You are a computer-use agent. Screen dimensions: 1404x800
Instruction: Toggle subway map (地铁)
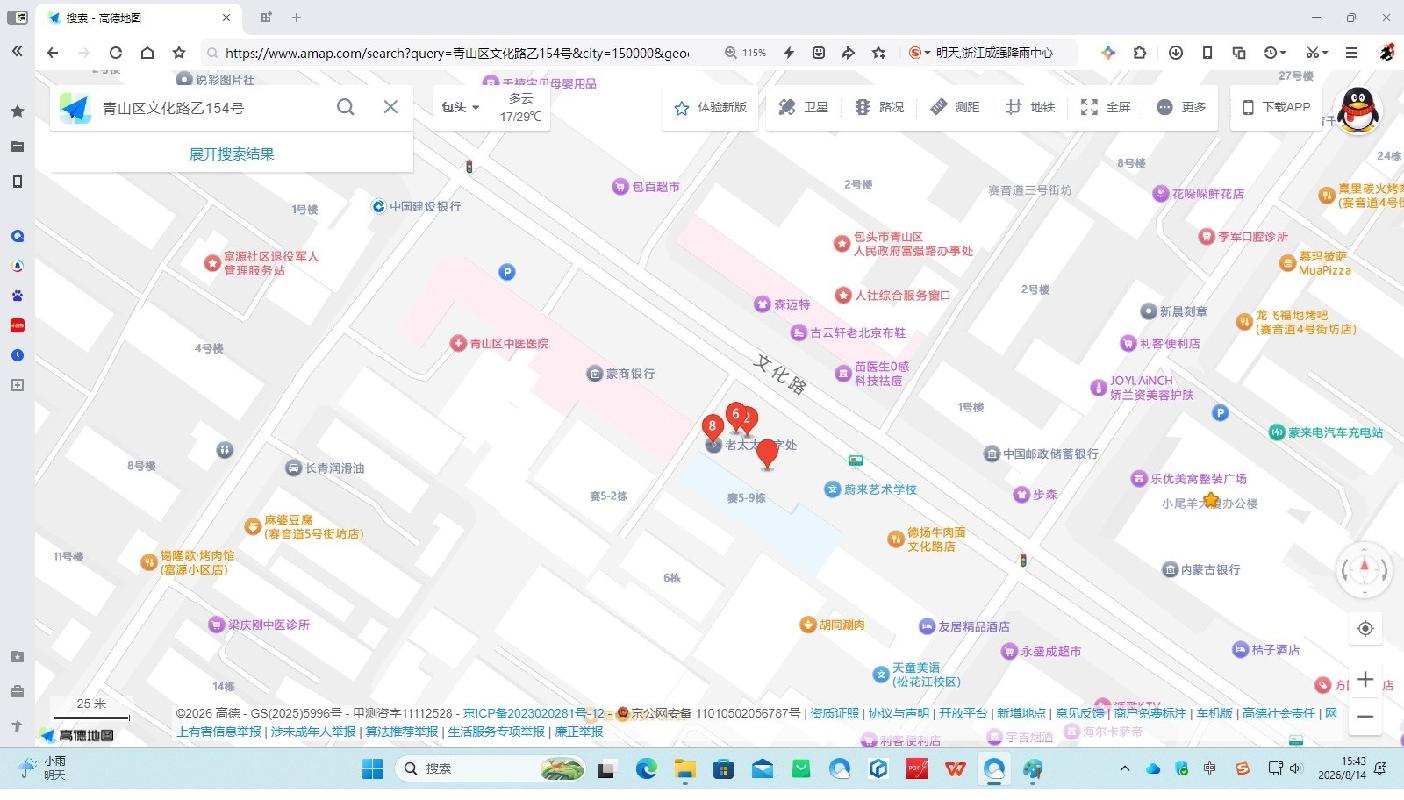1030,107
